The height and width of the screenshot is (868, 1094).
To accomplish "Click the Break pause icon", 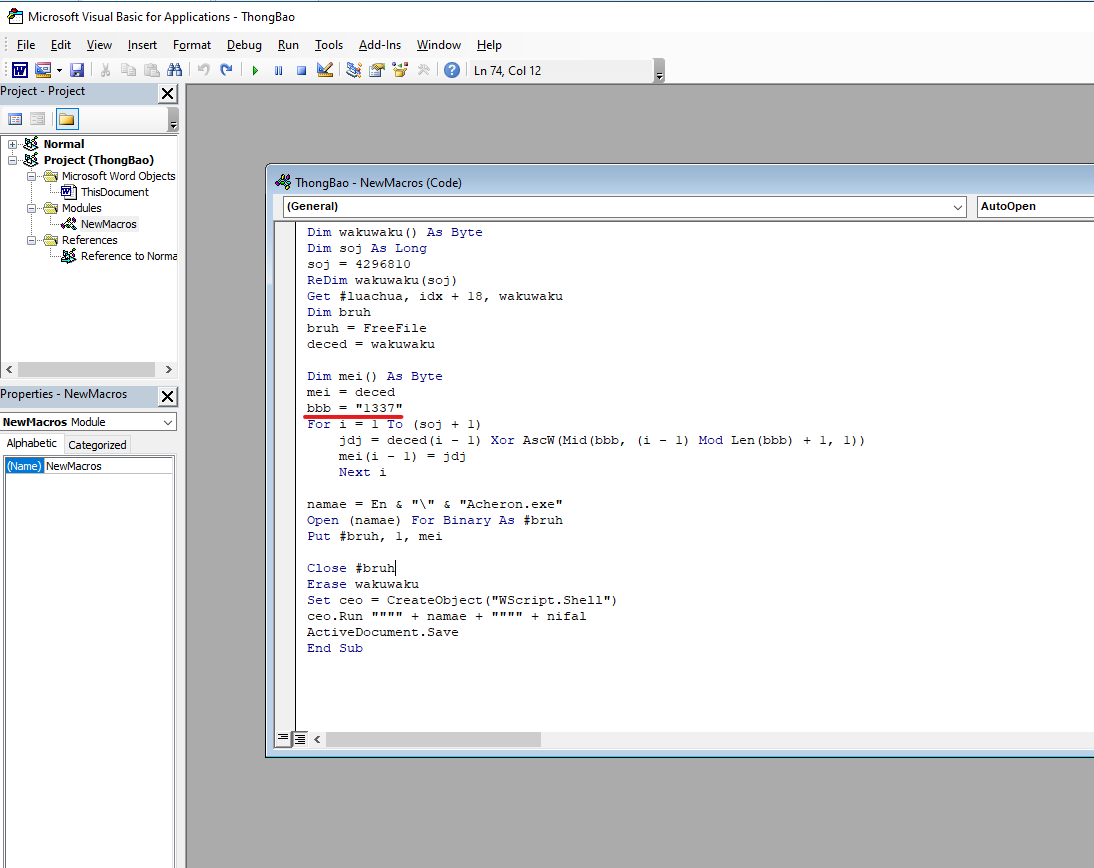I will point(278,70).
